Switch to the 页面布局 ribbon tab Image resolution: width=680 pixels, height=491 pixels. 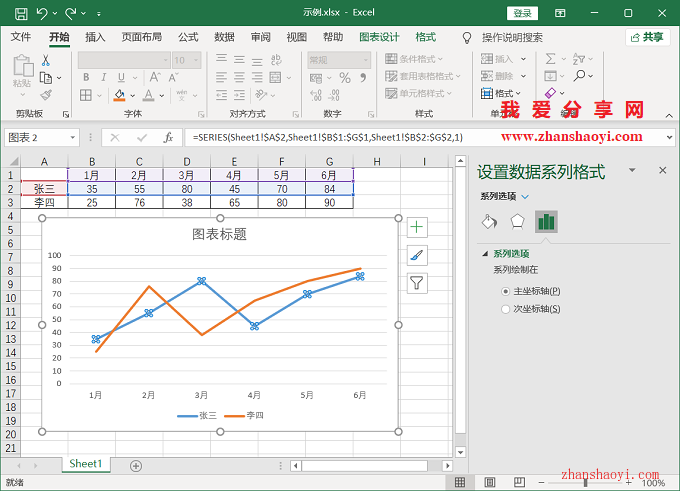point(141,37)
